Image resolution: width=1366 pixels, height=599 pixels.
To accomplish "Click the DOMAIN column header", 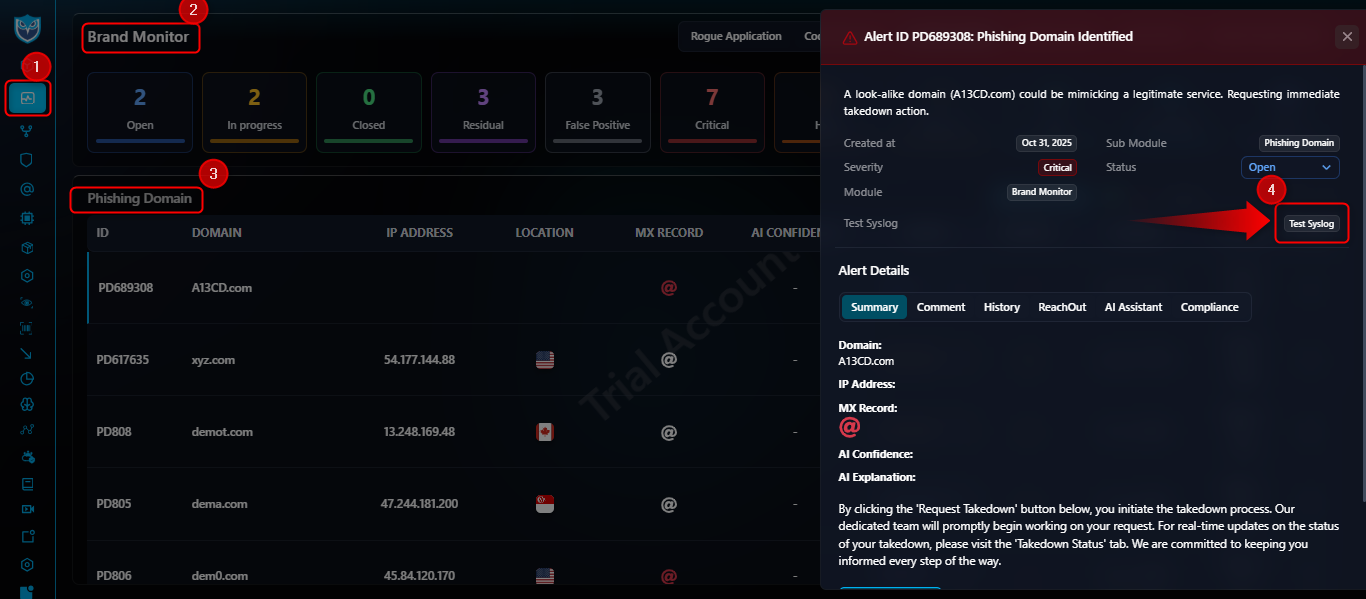I will 217,233.
